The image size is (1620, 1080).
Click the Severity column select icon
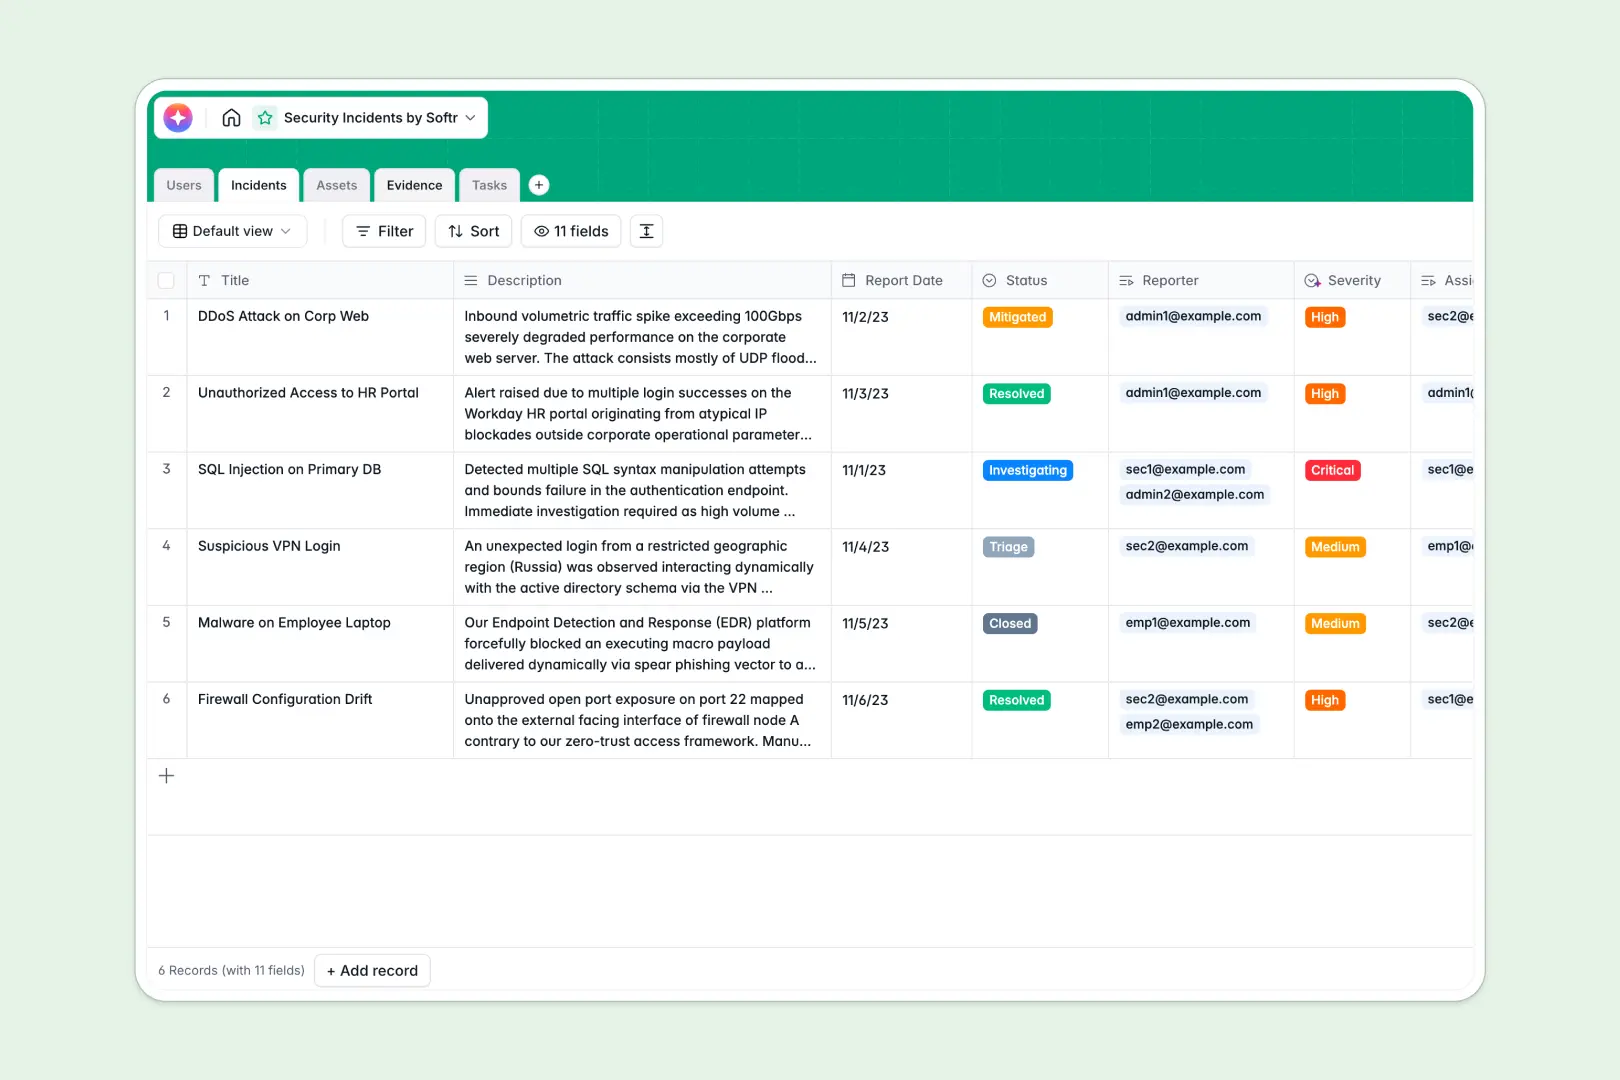pyautogui.click(x=1312, y=281)
